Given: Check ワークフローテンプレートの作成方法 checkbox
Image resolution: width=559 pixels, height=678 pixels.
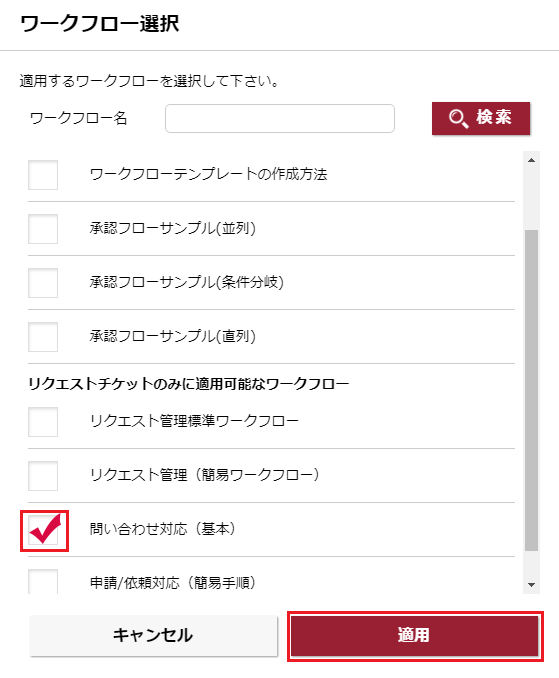Looking at the screenshot, I should tap(43, 175).
